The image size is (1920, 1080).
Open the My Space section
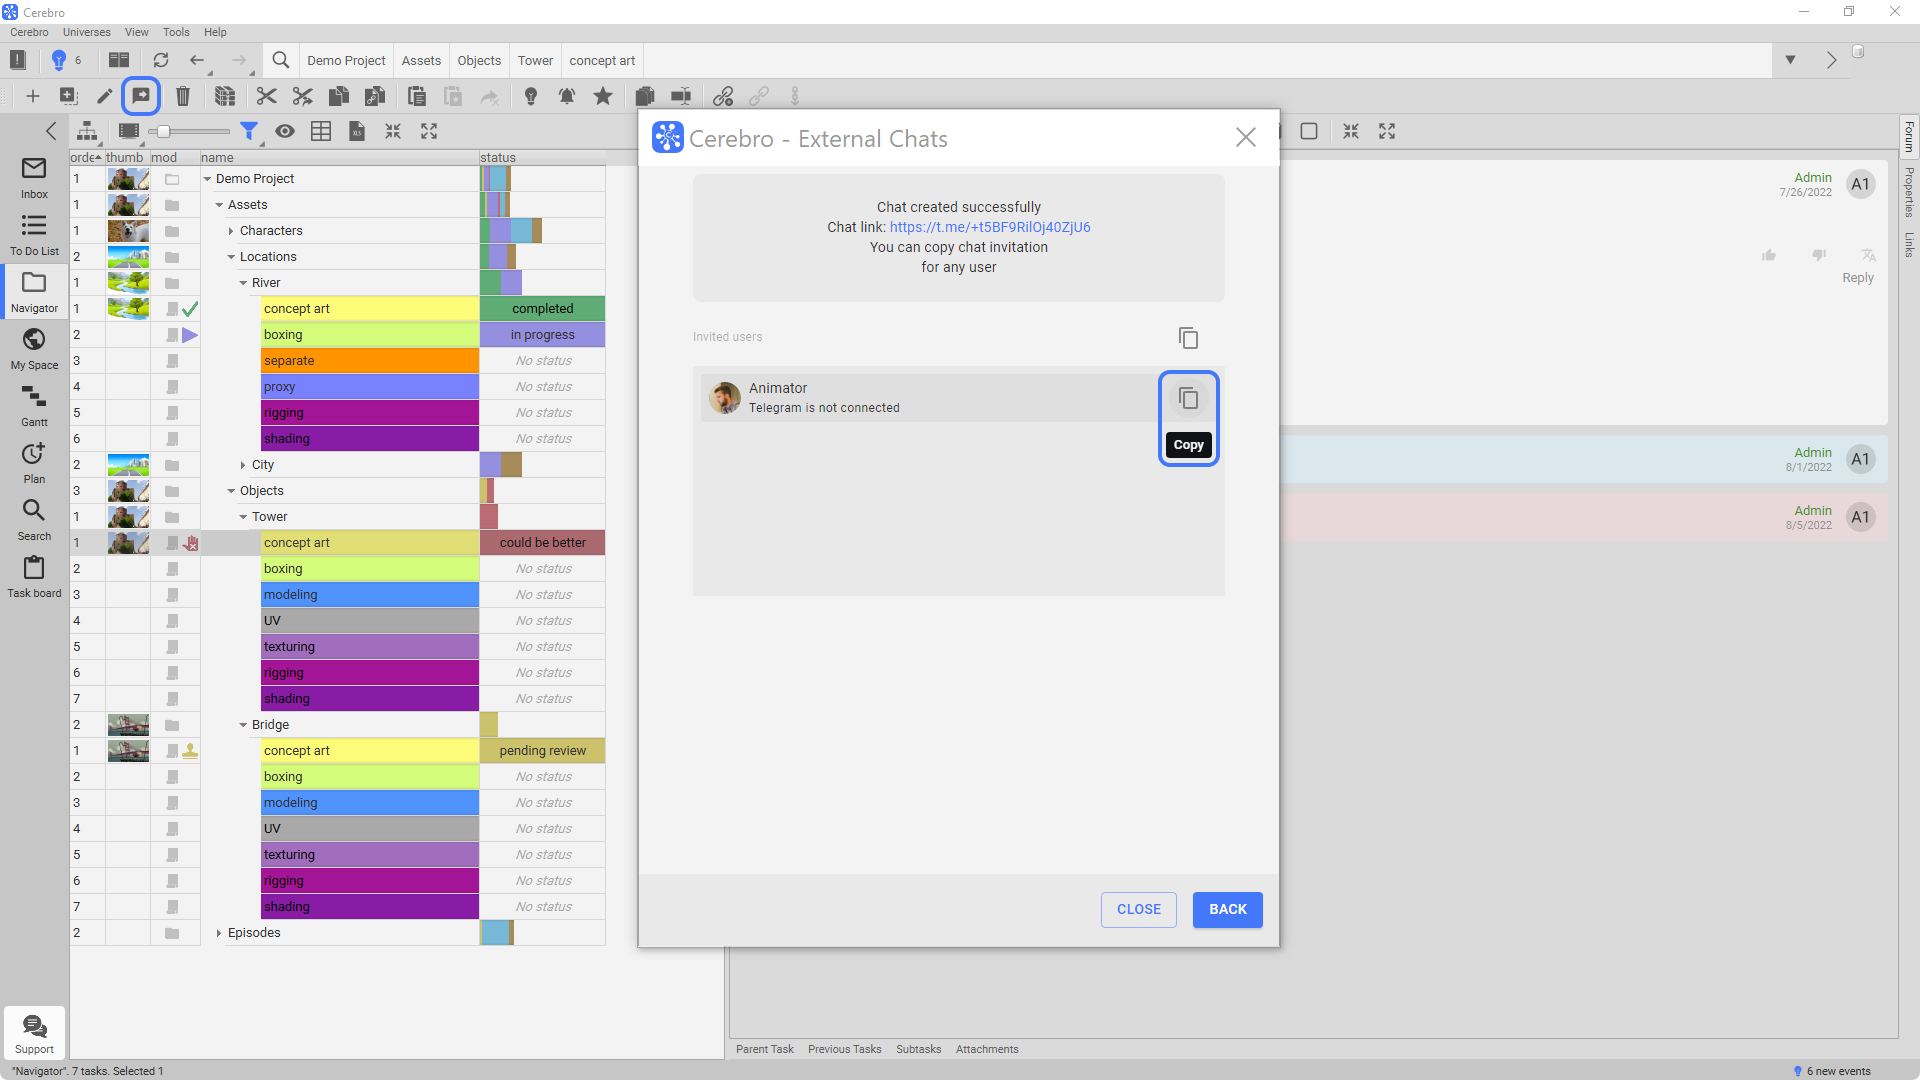[34, 349]
